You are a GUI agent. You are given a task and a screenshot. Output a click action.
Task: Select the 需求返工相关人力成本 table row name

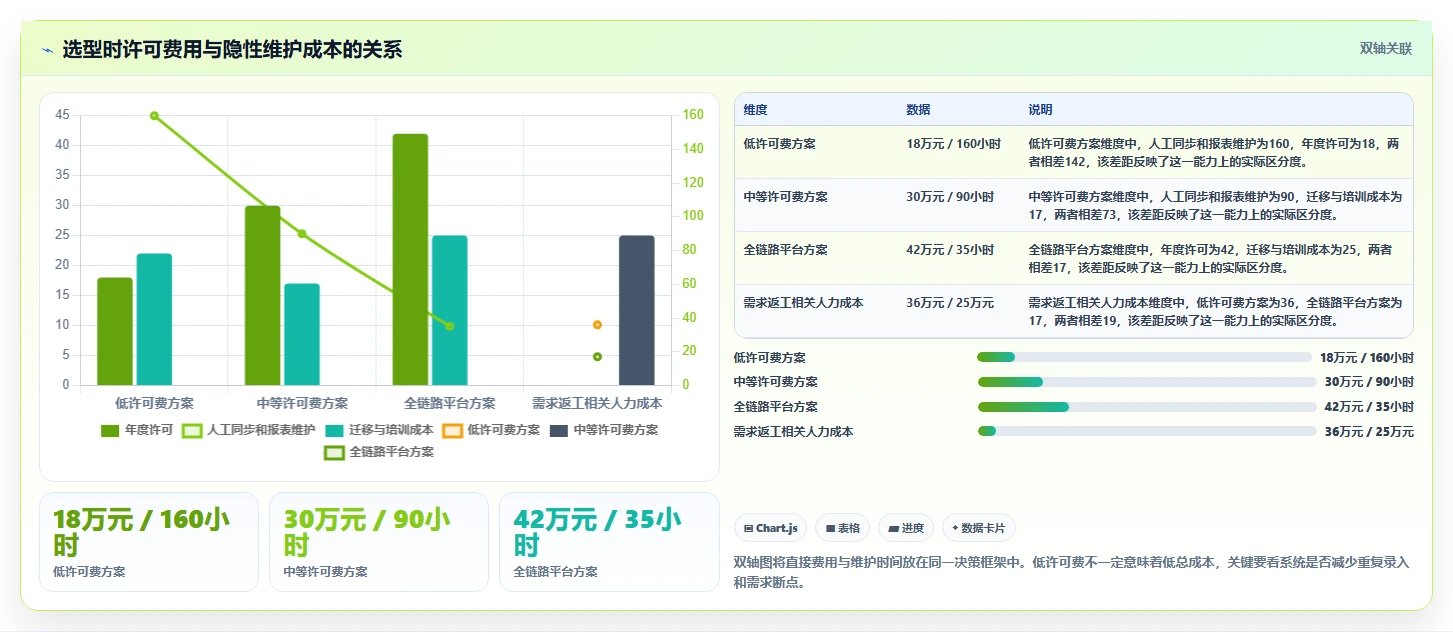(x=803, y=303)
